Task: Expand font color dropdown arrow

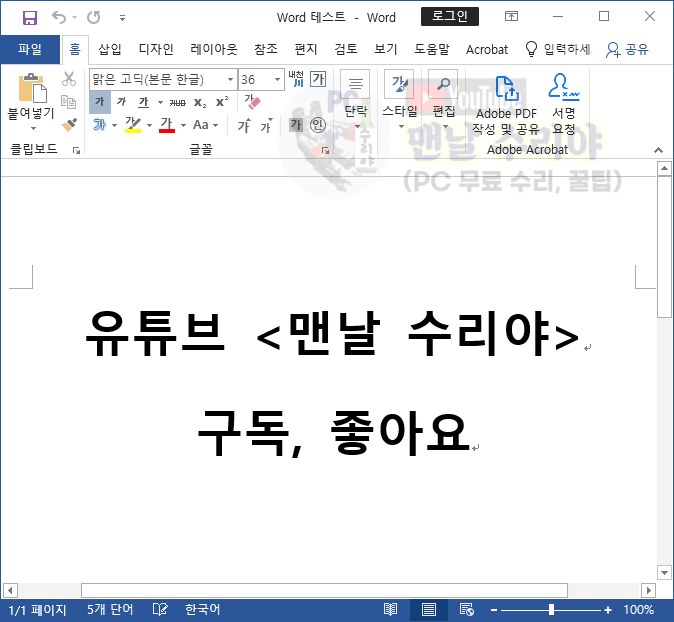Action: [183, 126]
